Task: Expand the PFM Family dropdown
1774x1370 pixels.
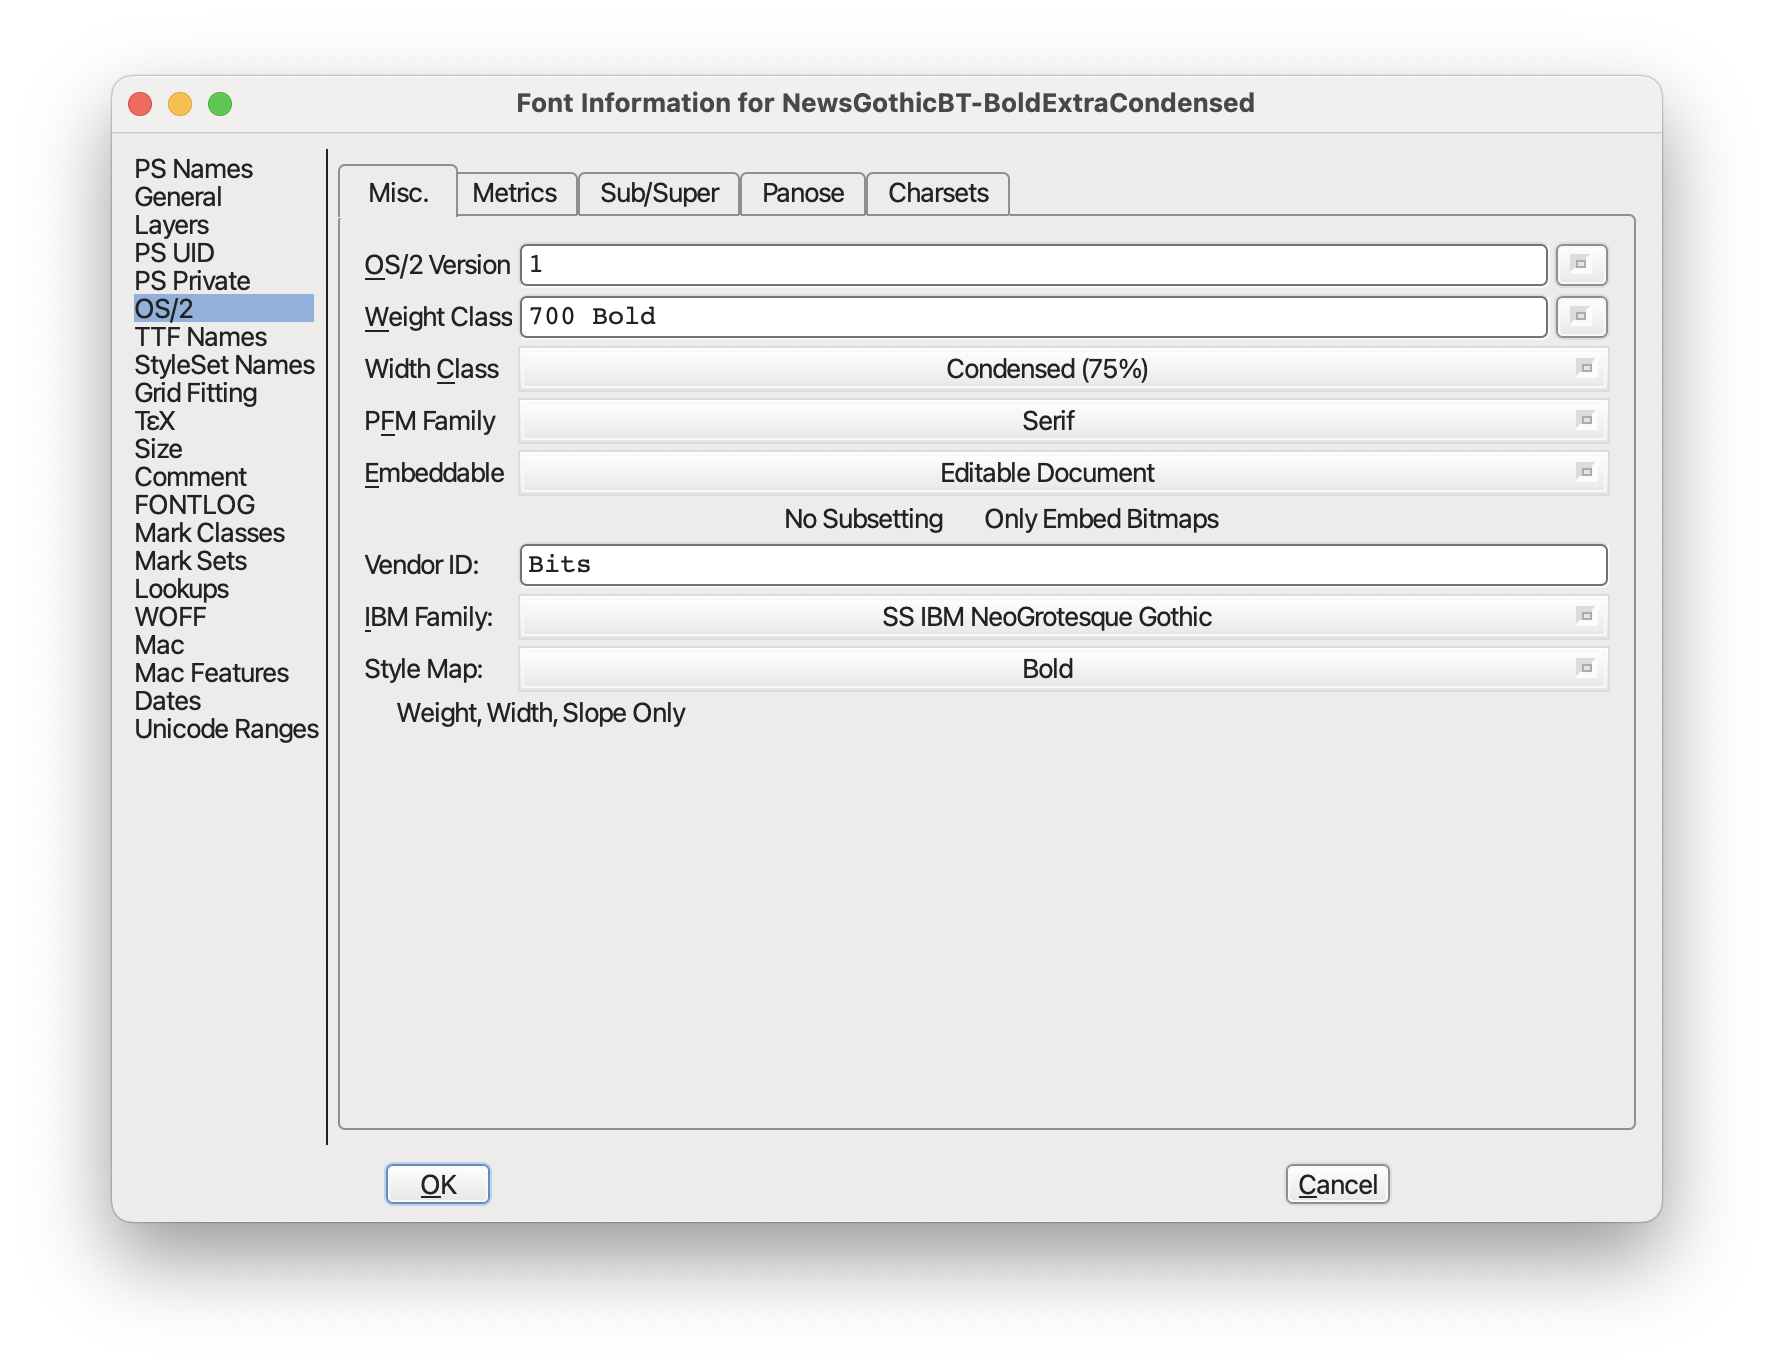Action: [x=1063, y=421]
